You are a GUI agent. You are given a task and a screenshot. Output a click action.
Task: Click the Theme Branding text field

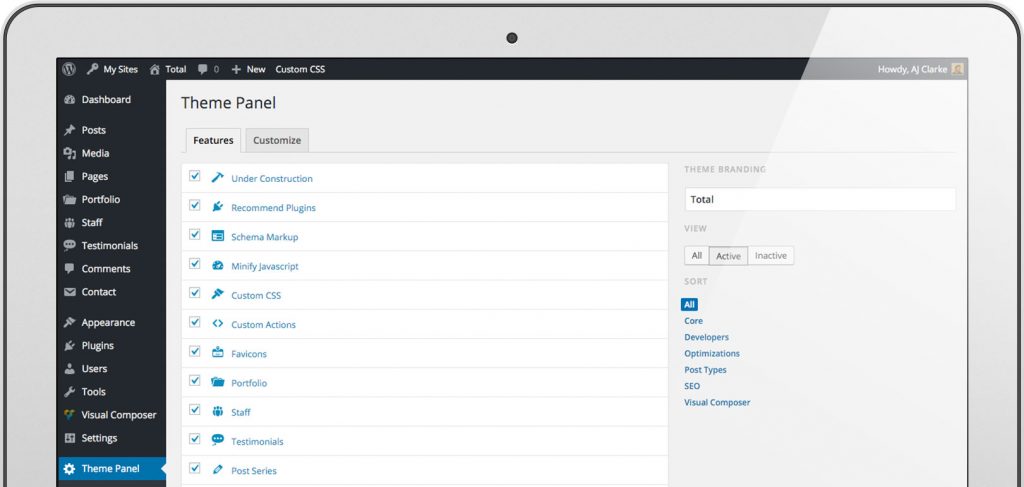point(820,200)
